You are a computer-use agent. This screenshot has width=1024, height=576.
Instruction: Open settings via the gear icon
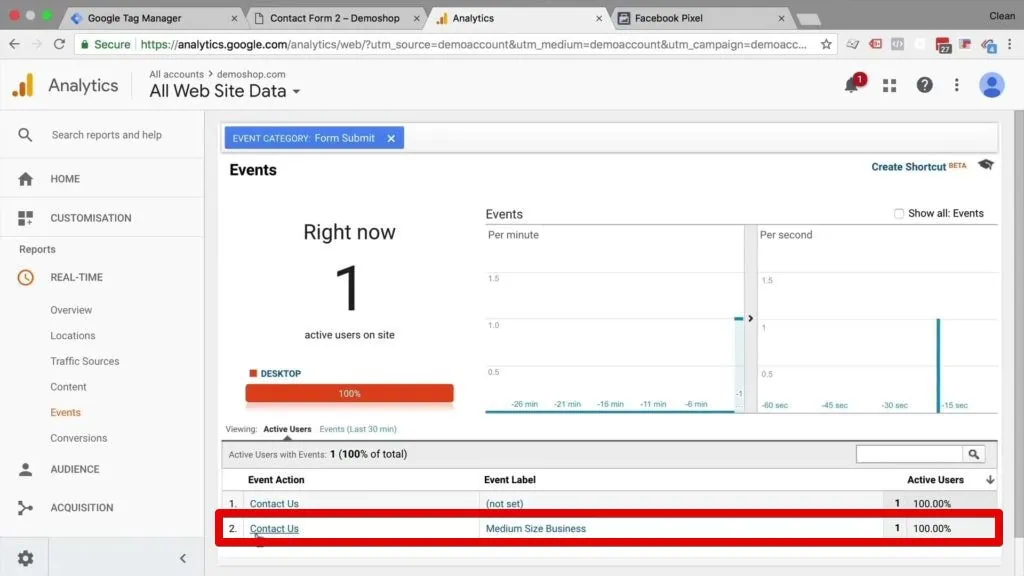[25, 557]
